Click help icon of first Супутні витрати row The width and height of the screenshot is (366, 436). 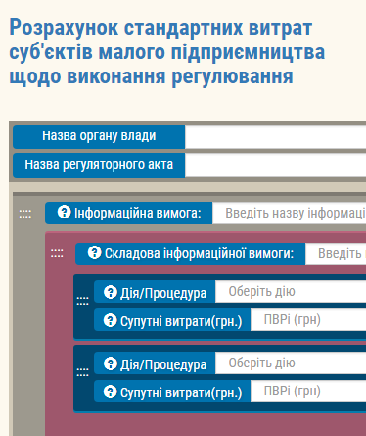pyautogui.click(x=110, y=320)
